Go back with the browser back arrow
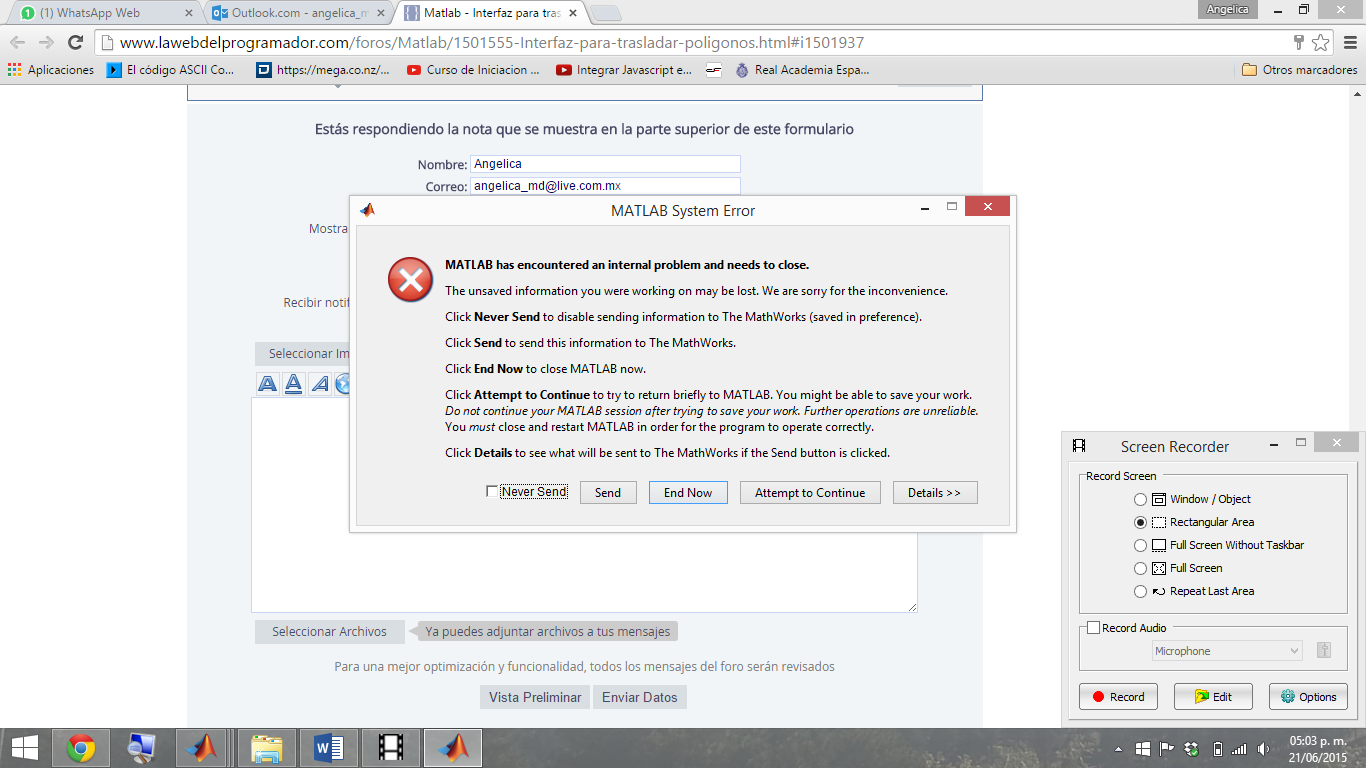Screen dimensions: 1366x768 pyautogui.click(x=18, y=43)
